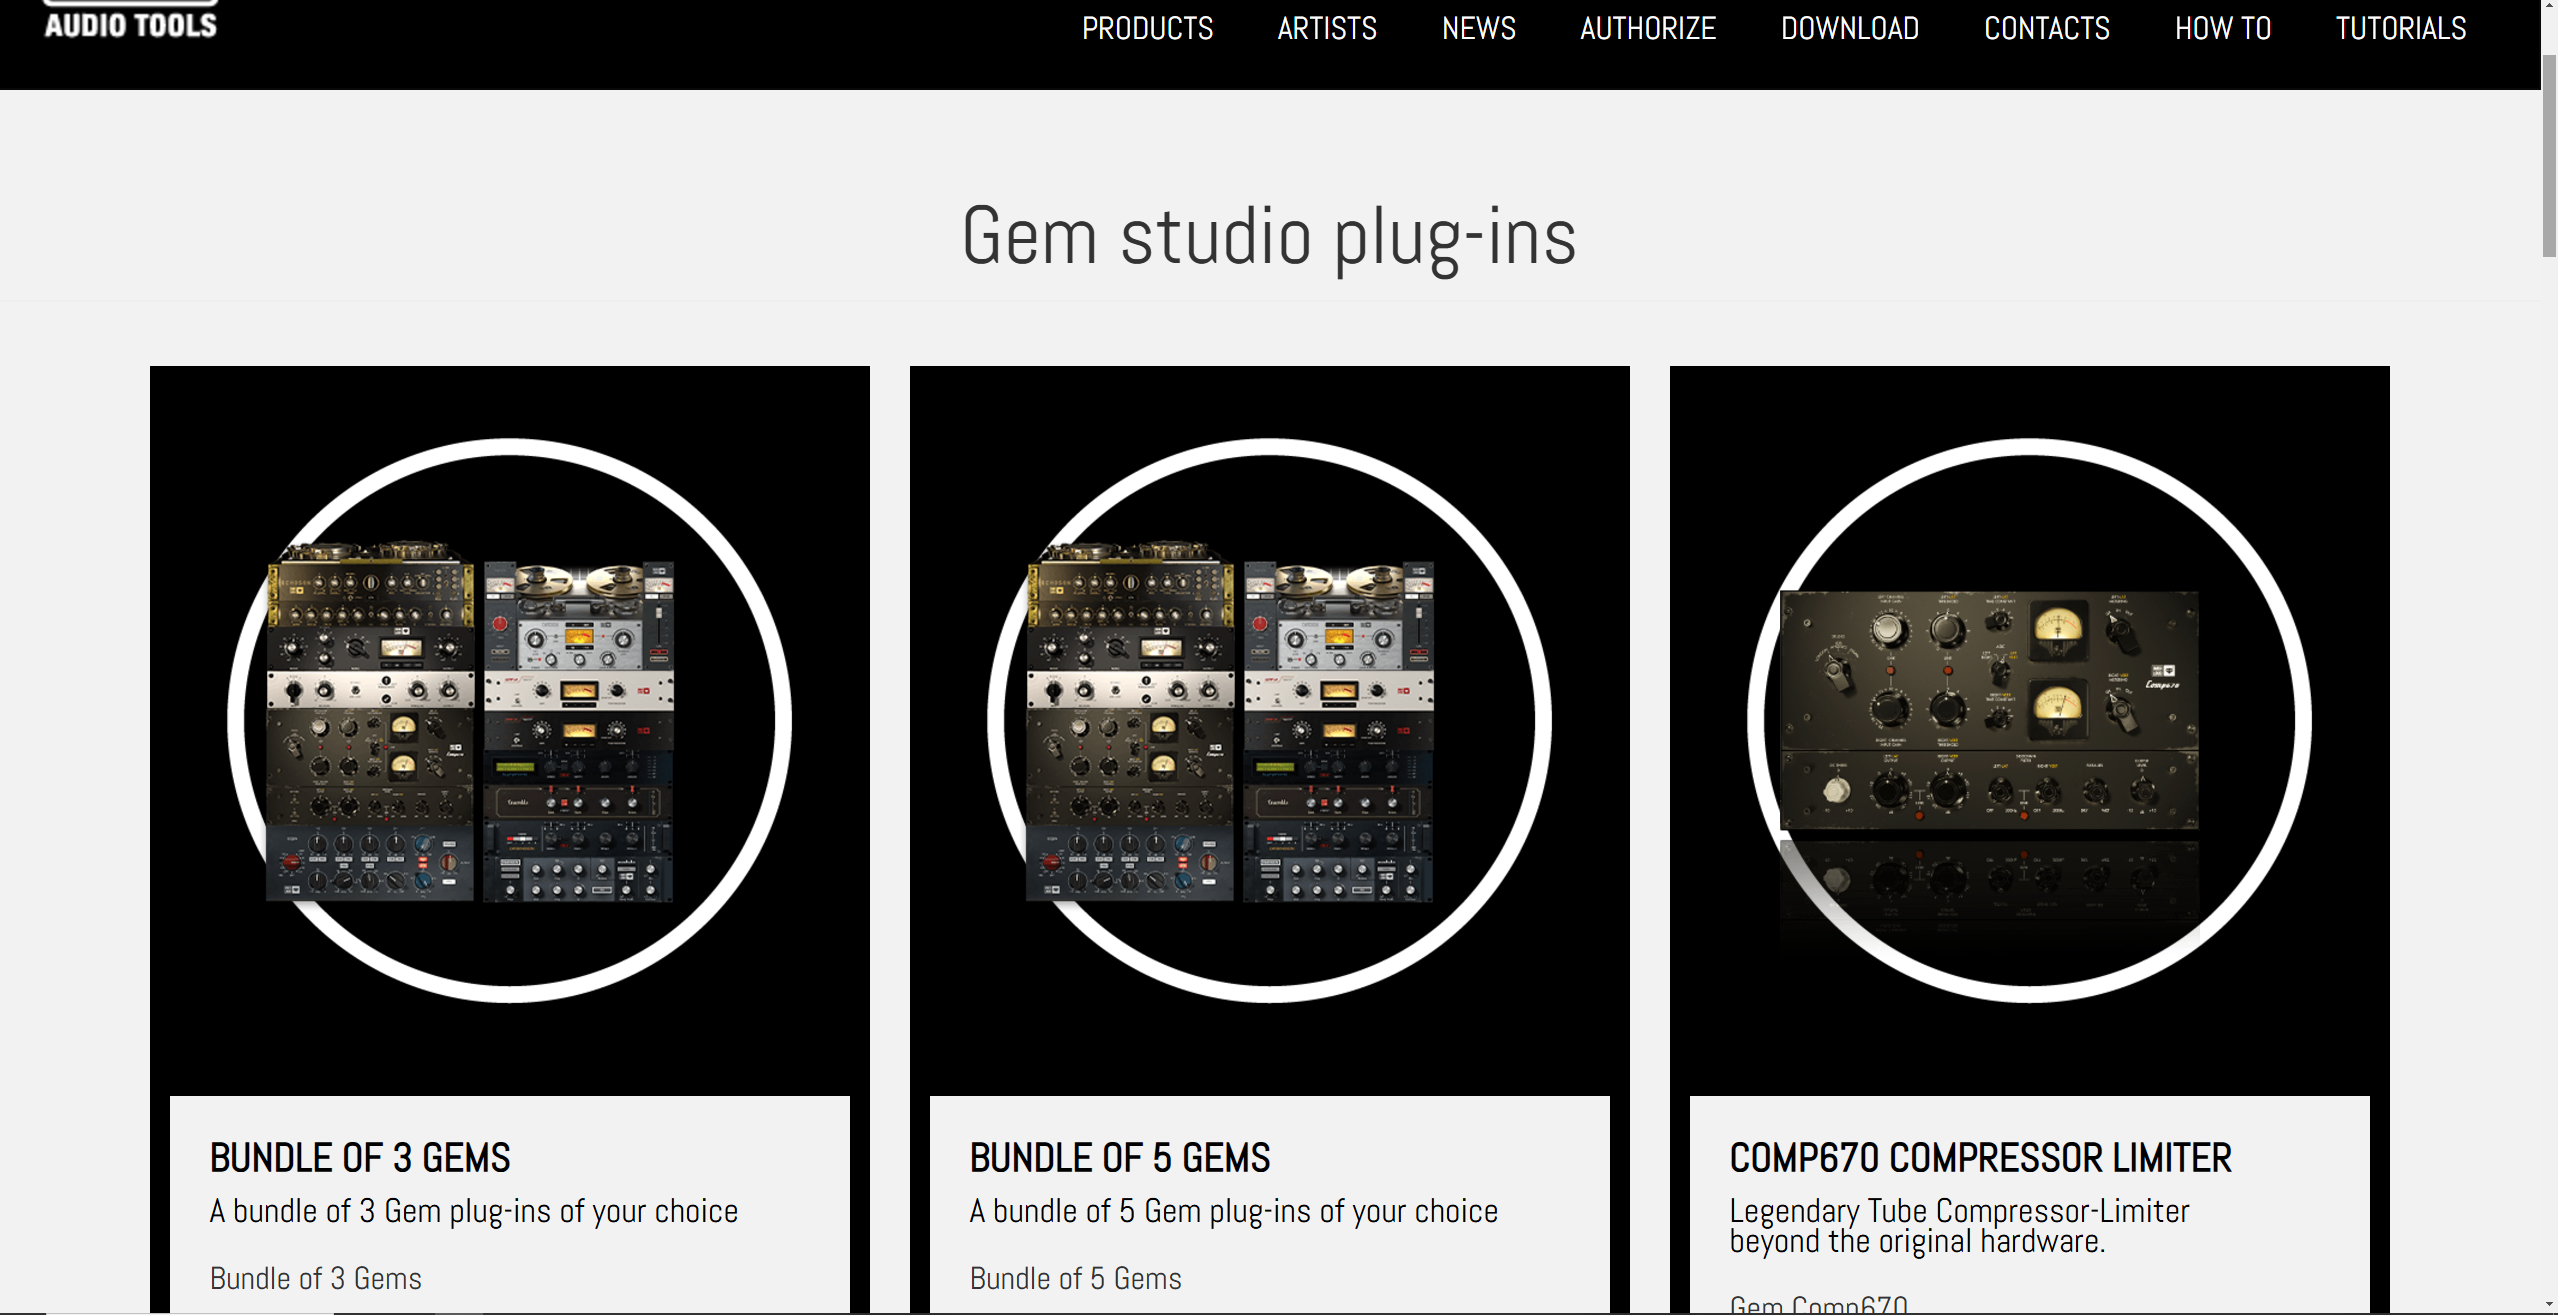Click the PRODUCTS navigation menu item
The width and height of the screenshot is (2558, 1315).
pyautogui.click(x=1145, y=29)
